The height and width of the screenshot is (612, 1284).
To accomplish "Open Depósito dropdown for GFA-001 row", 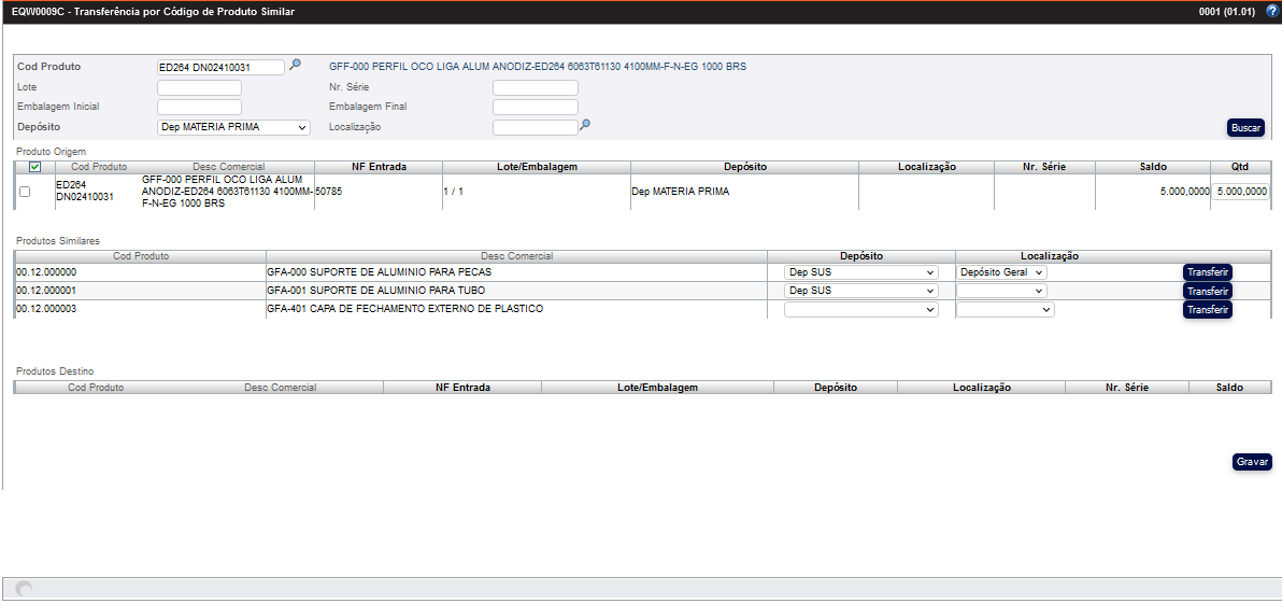I will pyautogui.click(x=861, y=291).
